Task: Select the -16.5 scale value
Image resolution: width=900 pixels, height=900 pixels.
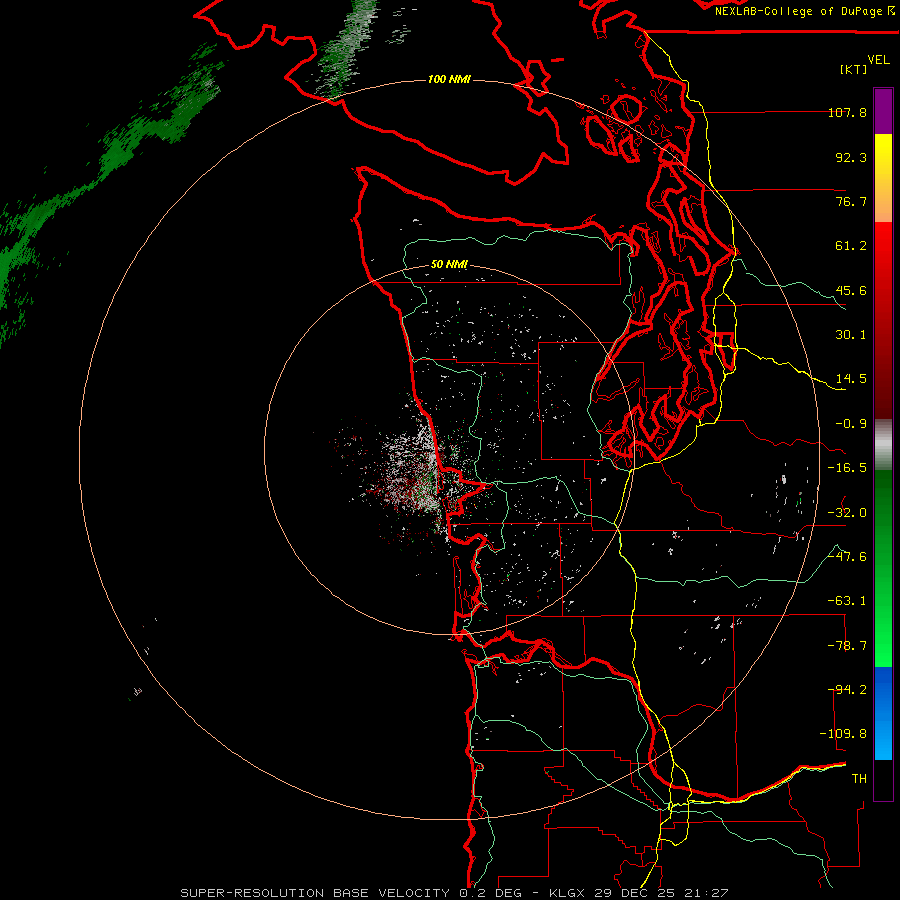Action: click(x=847, y=468)
